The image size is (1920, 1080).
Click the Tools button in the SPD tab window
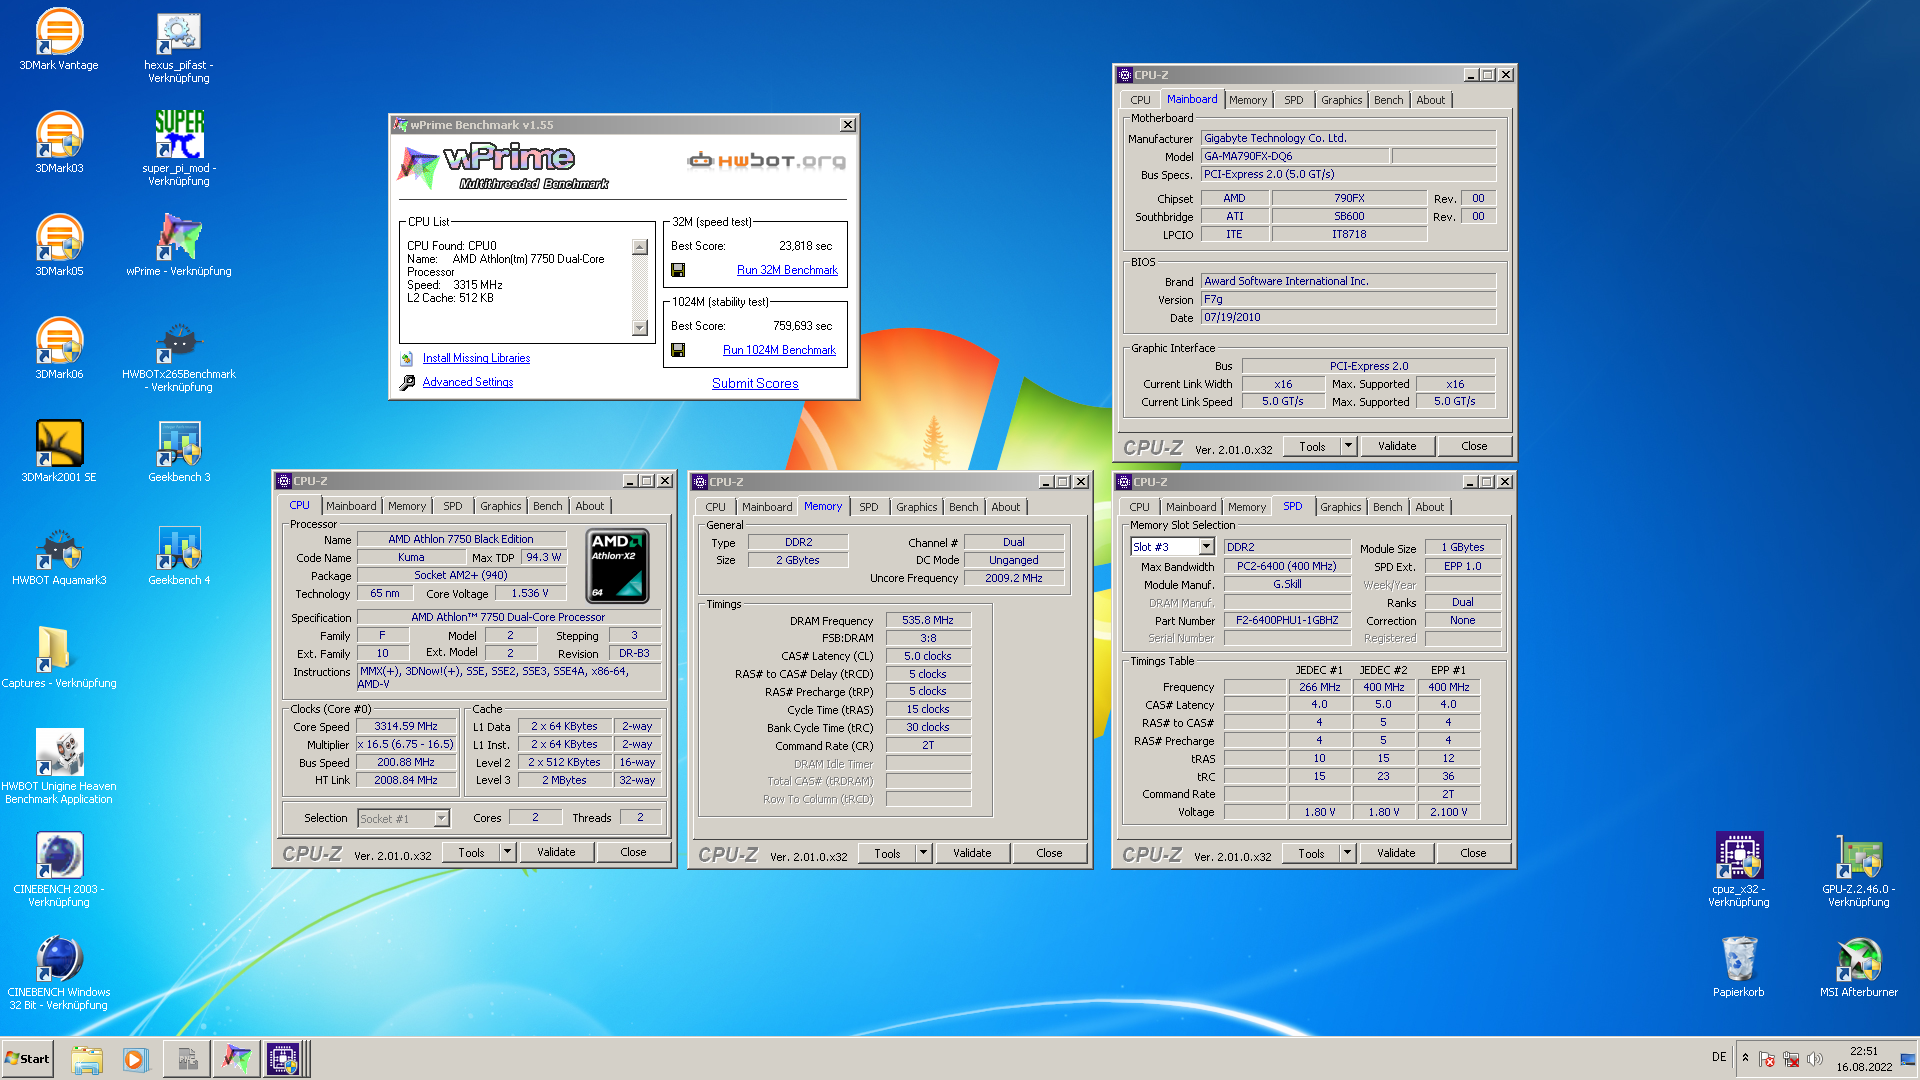(1311, 853)
